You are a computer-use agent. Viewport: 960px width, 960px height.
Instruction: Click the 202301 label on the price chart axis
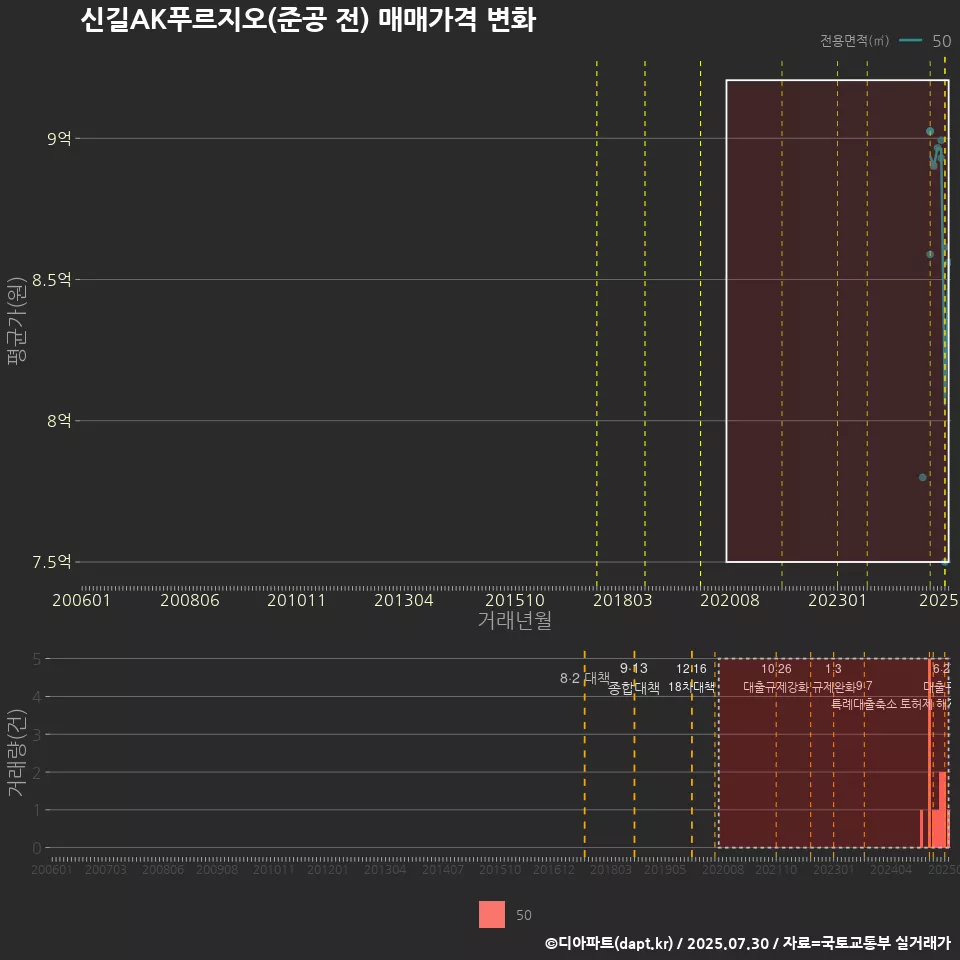[838, 600]
